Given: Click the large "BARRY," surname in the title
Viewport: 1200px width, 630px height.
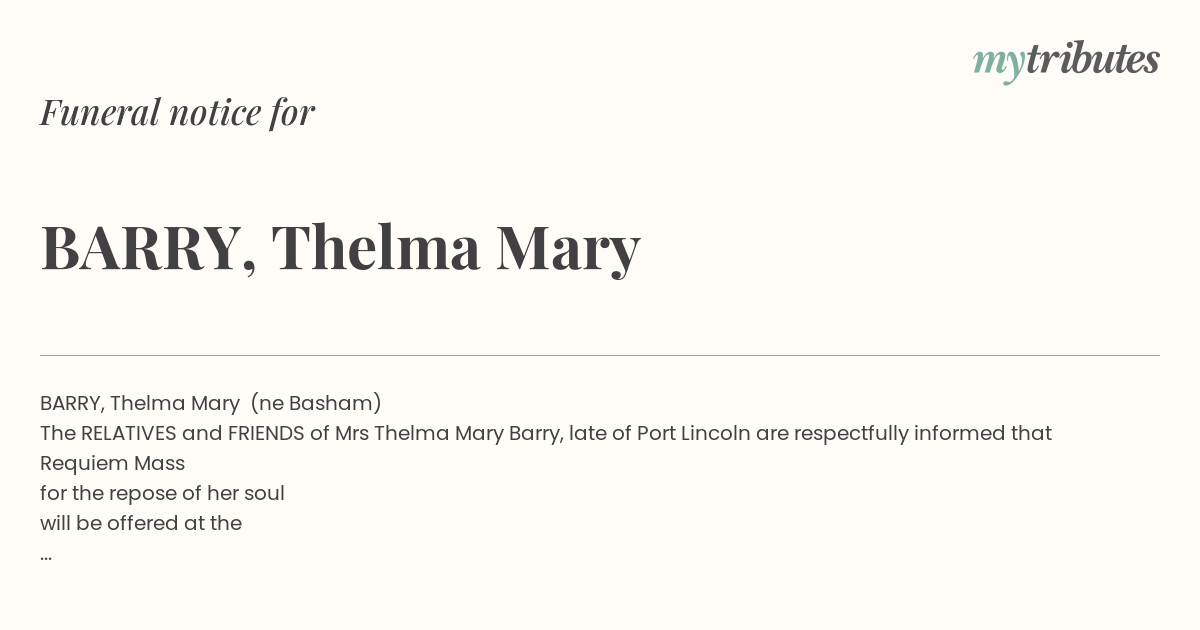Looking at the screenshot, I should tap(147, 248).
